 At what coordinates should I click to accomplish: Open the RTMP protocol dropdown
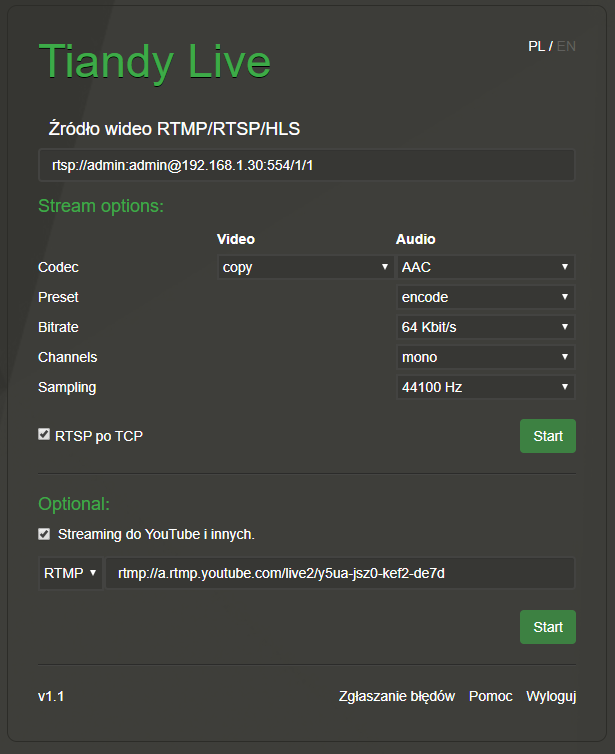70,573
